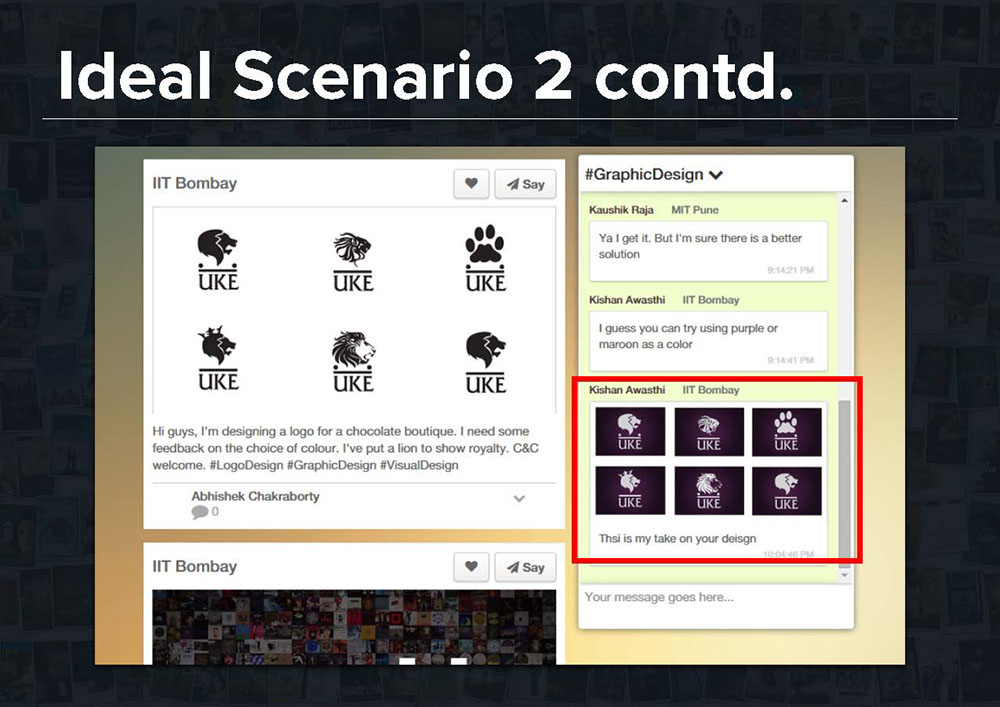Open the #GraphicDesign channel dropdown
This screenshot has width=1000, height=707.
716,175
